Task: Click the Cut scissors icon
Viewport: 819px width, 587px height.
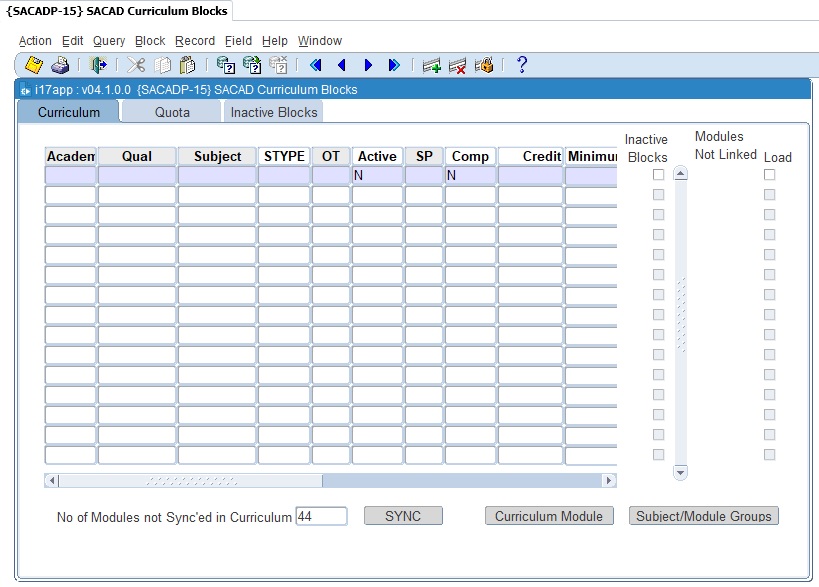Action: (x=136, y=65)
